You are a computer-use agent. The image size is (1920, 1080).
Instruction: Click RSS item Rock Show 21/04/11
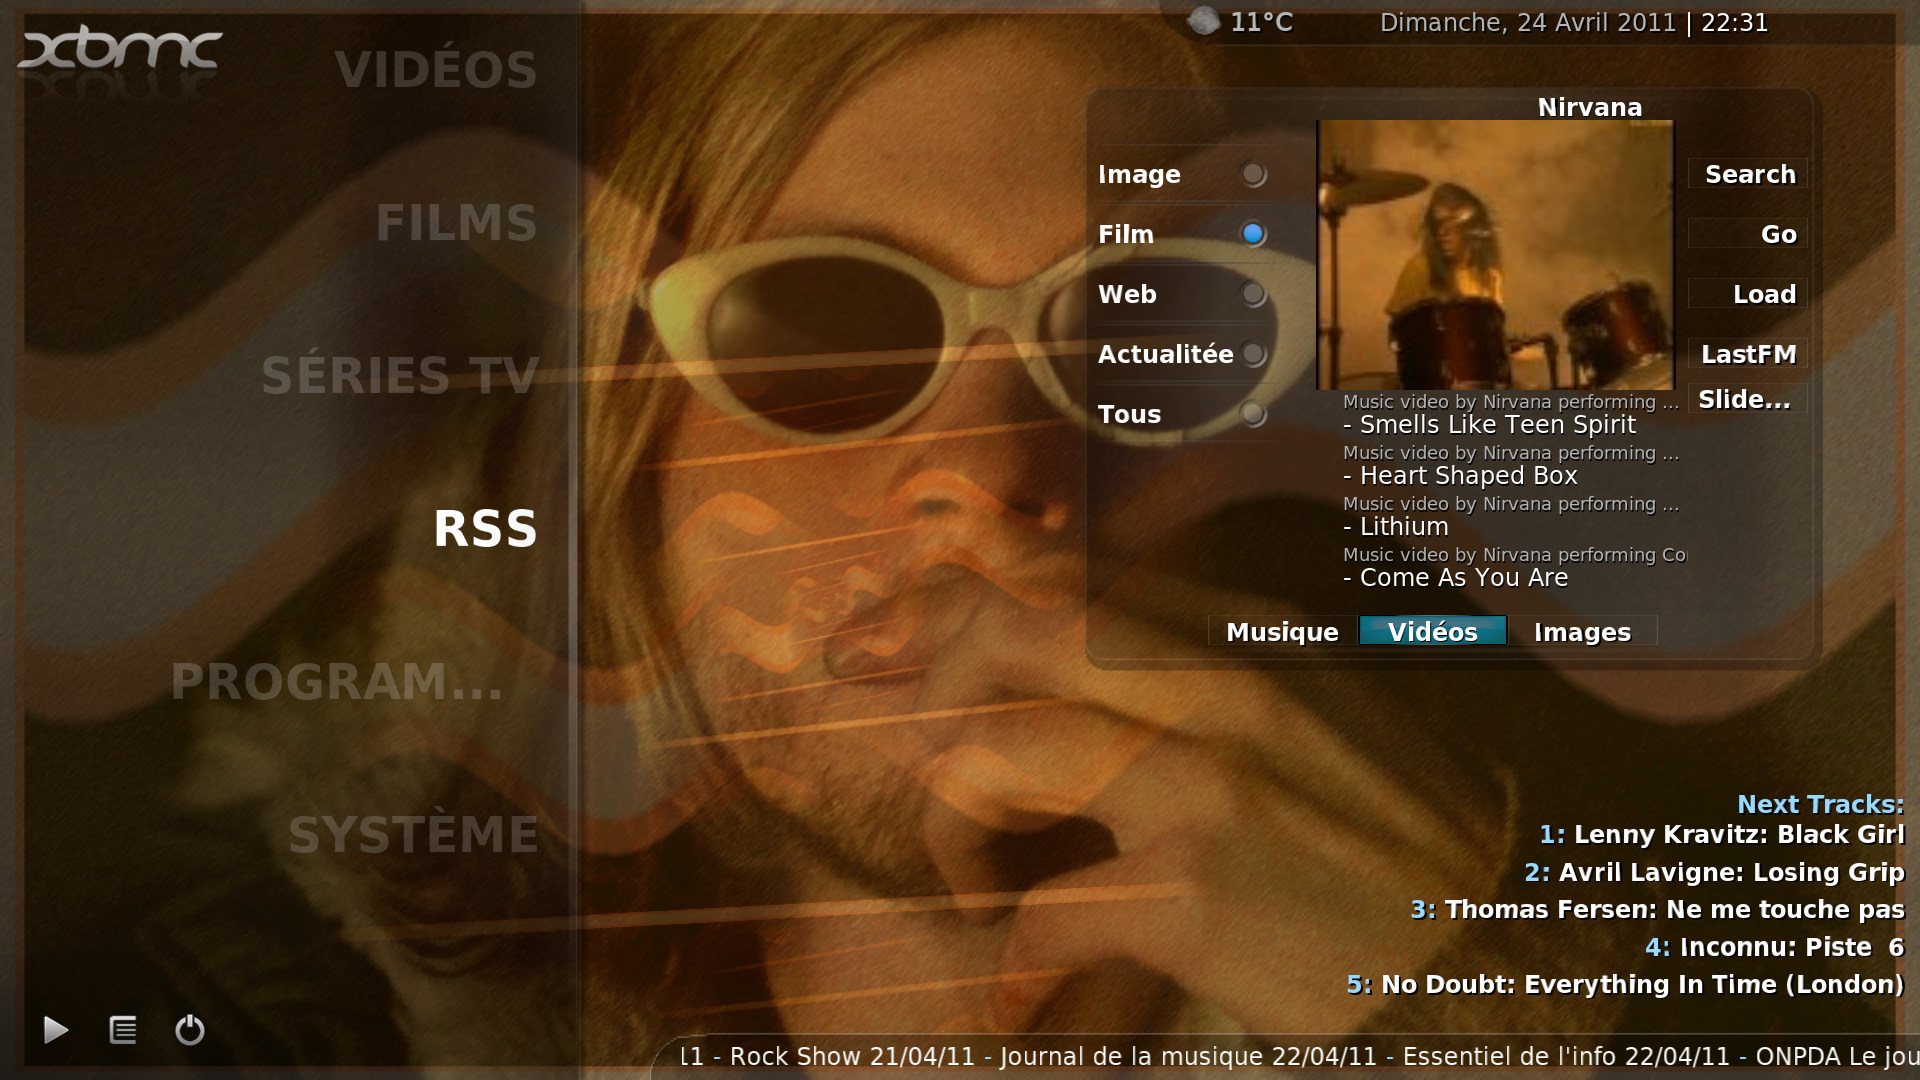tap(852, 1057)
